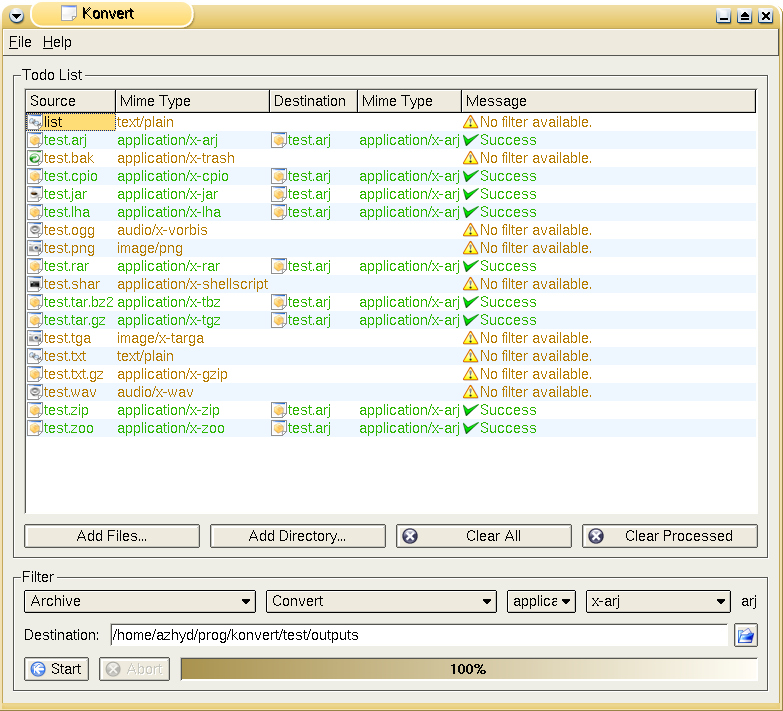
Task: Click the second Mime Type column header
Action: click(x=409, y=101)
